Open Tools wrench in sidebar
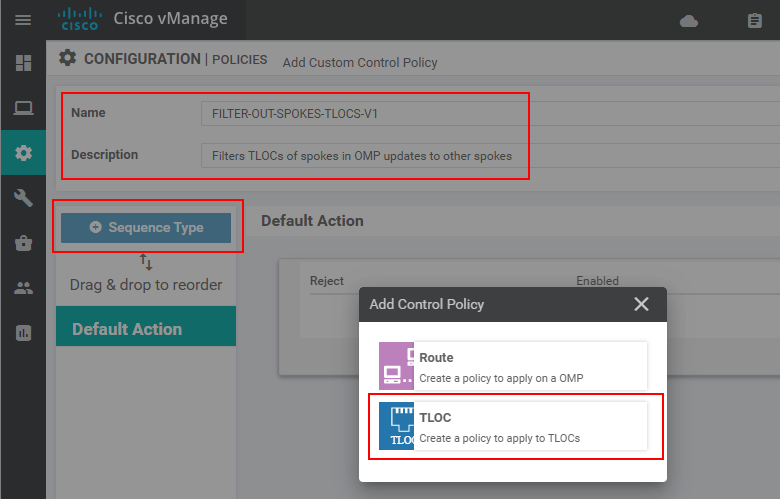The image size is (780, 499). 23,198
